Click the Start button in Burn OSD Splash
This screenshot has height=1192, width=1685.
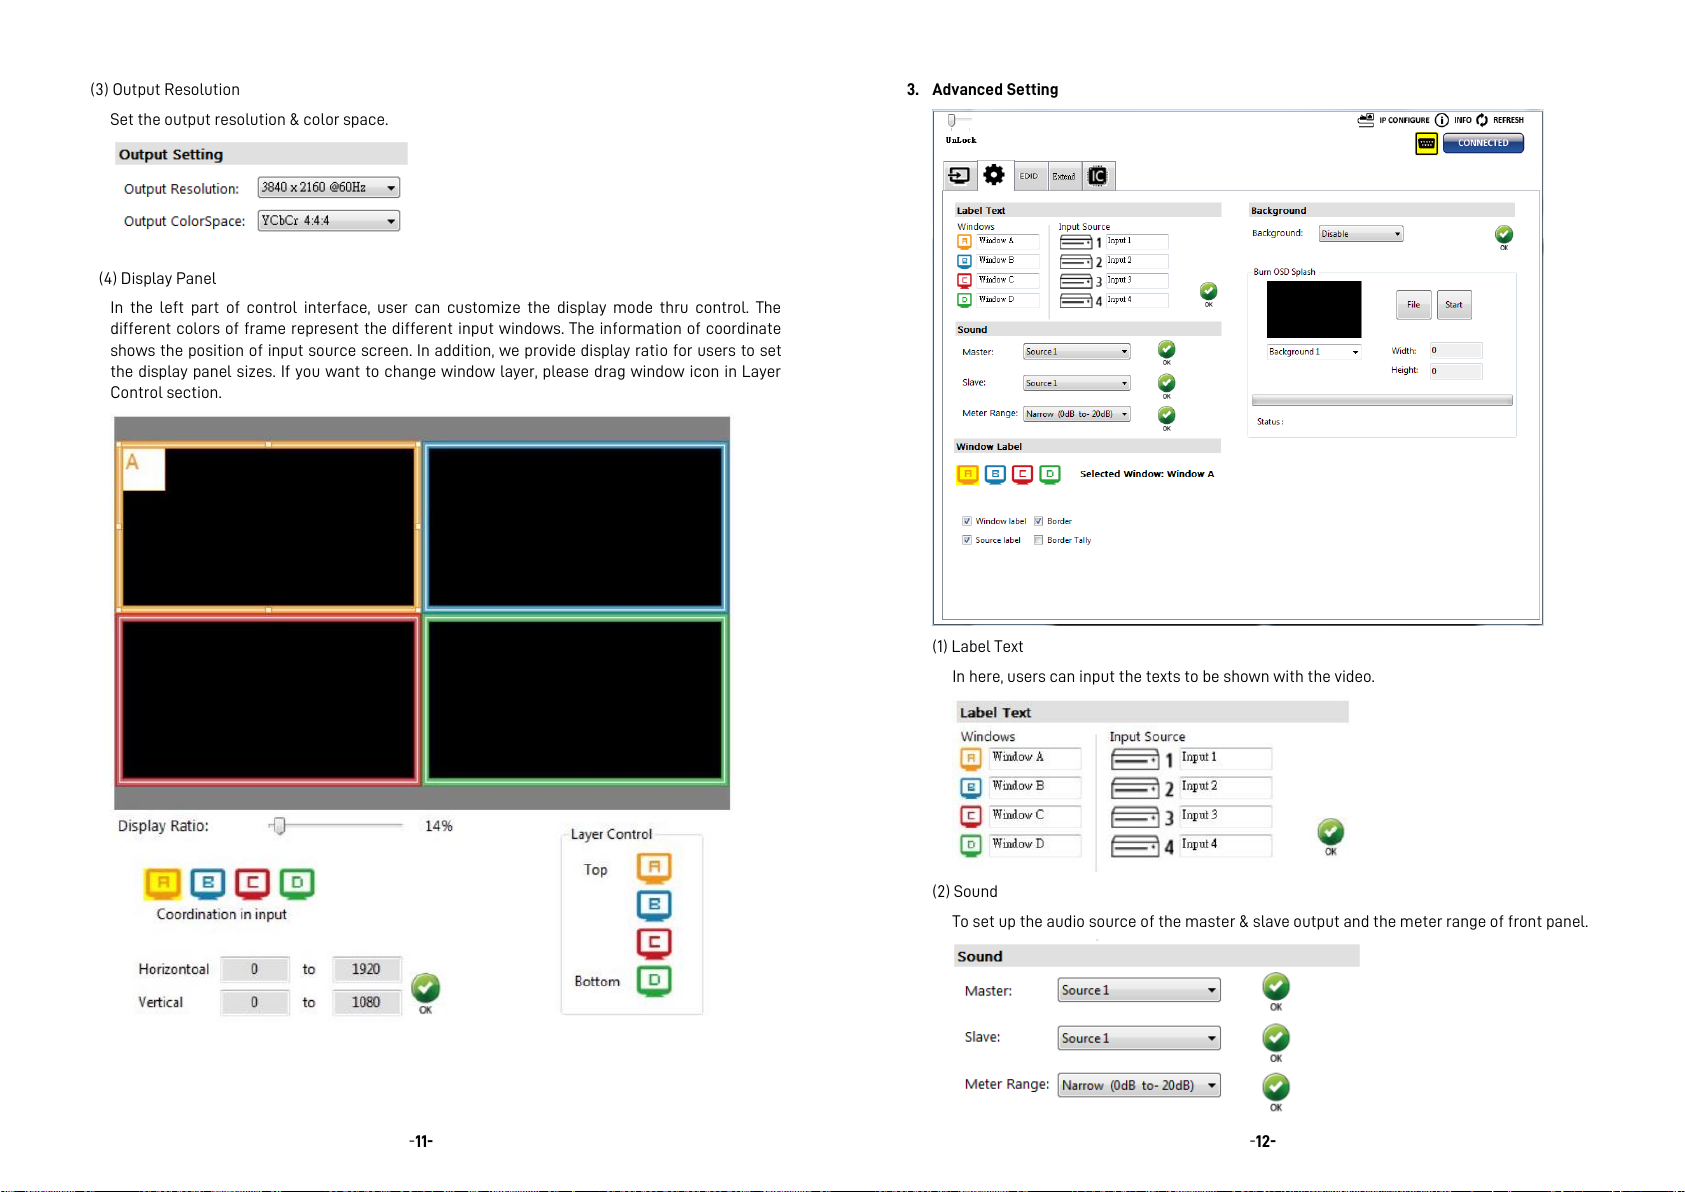click(1454, 305)
